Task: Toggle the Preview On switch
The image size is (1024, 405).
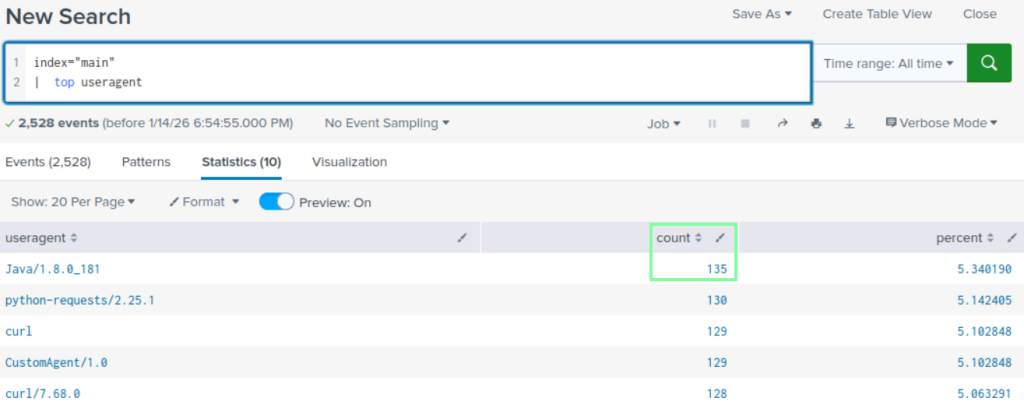Action: click(x=277, y=202)
